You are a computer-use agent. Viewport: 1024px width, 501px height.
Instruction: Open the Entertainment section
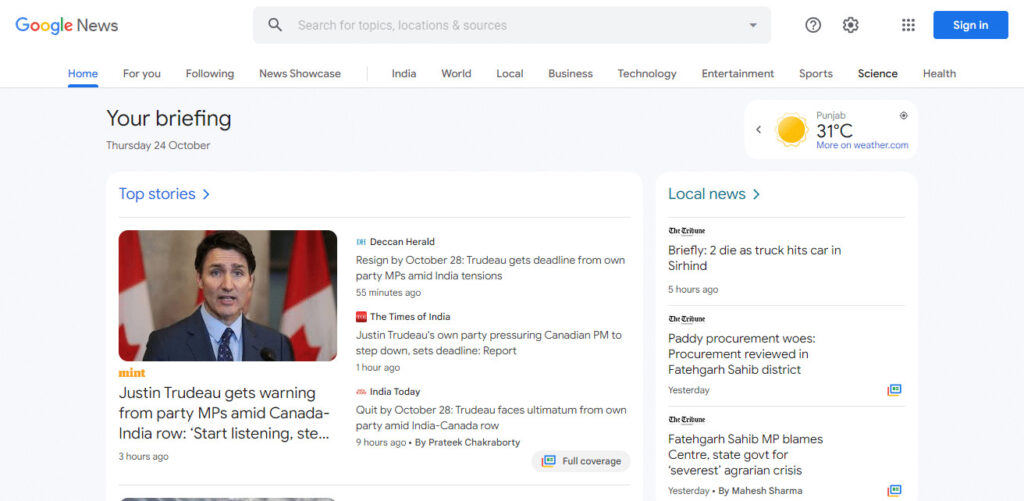[x=738, y=74]
